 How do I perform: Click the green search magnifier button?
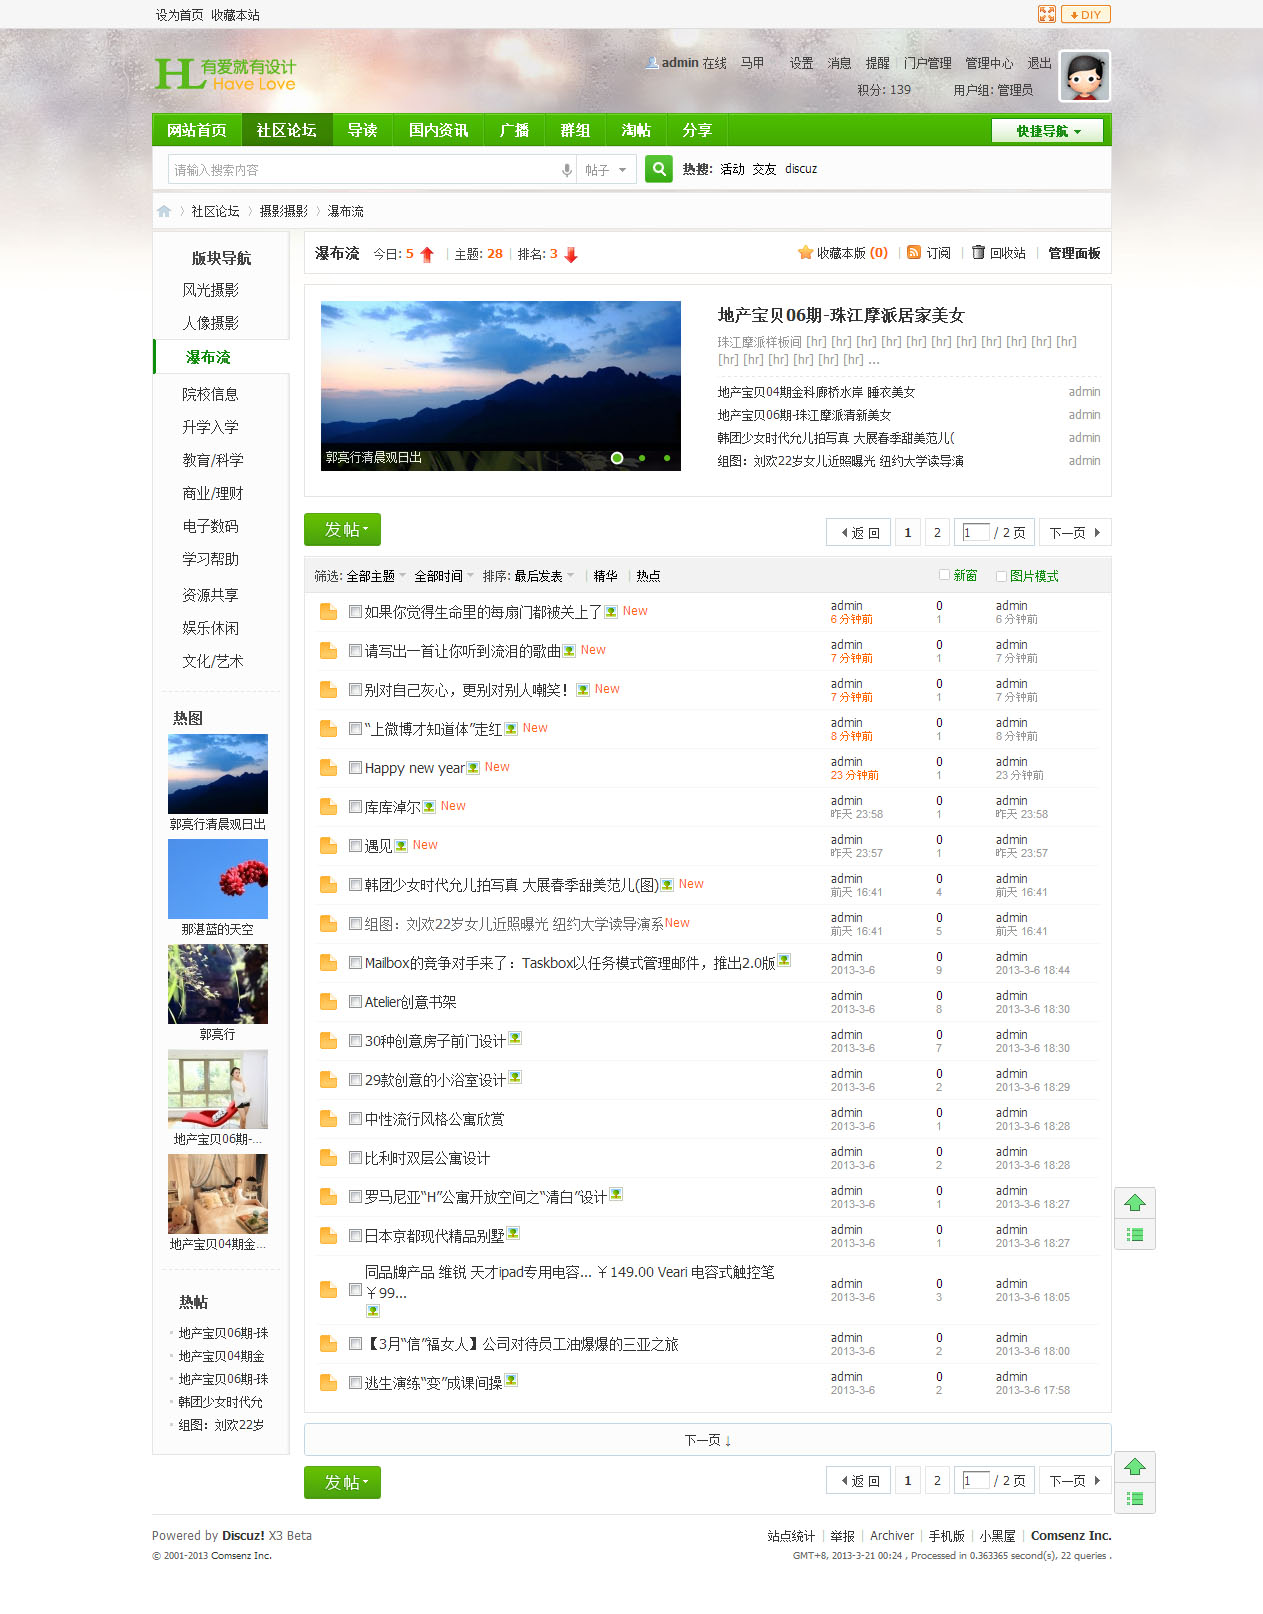pyautogui.click(x=658, y=169)
